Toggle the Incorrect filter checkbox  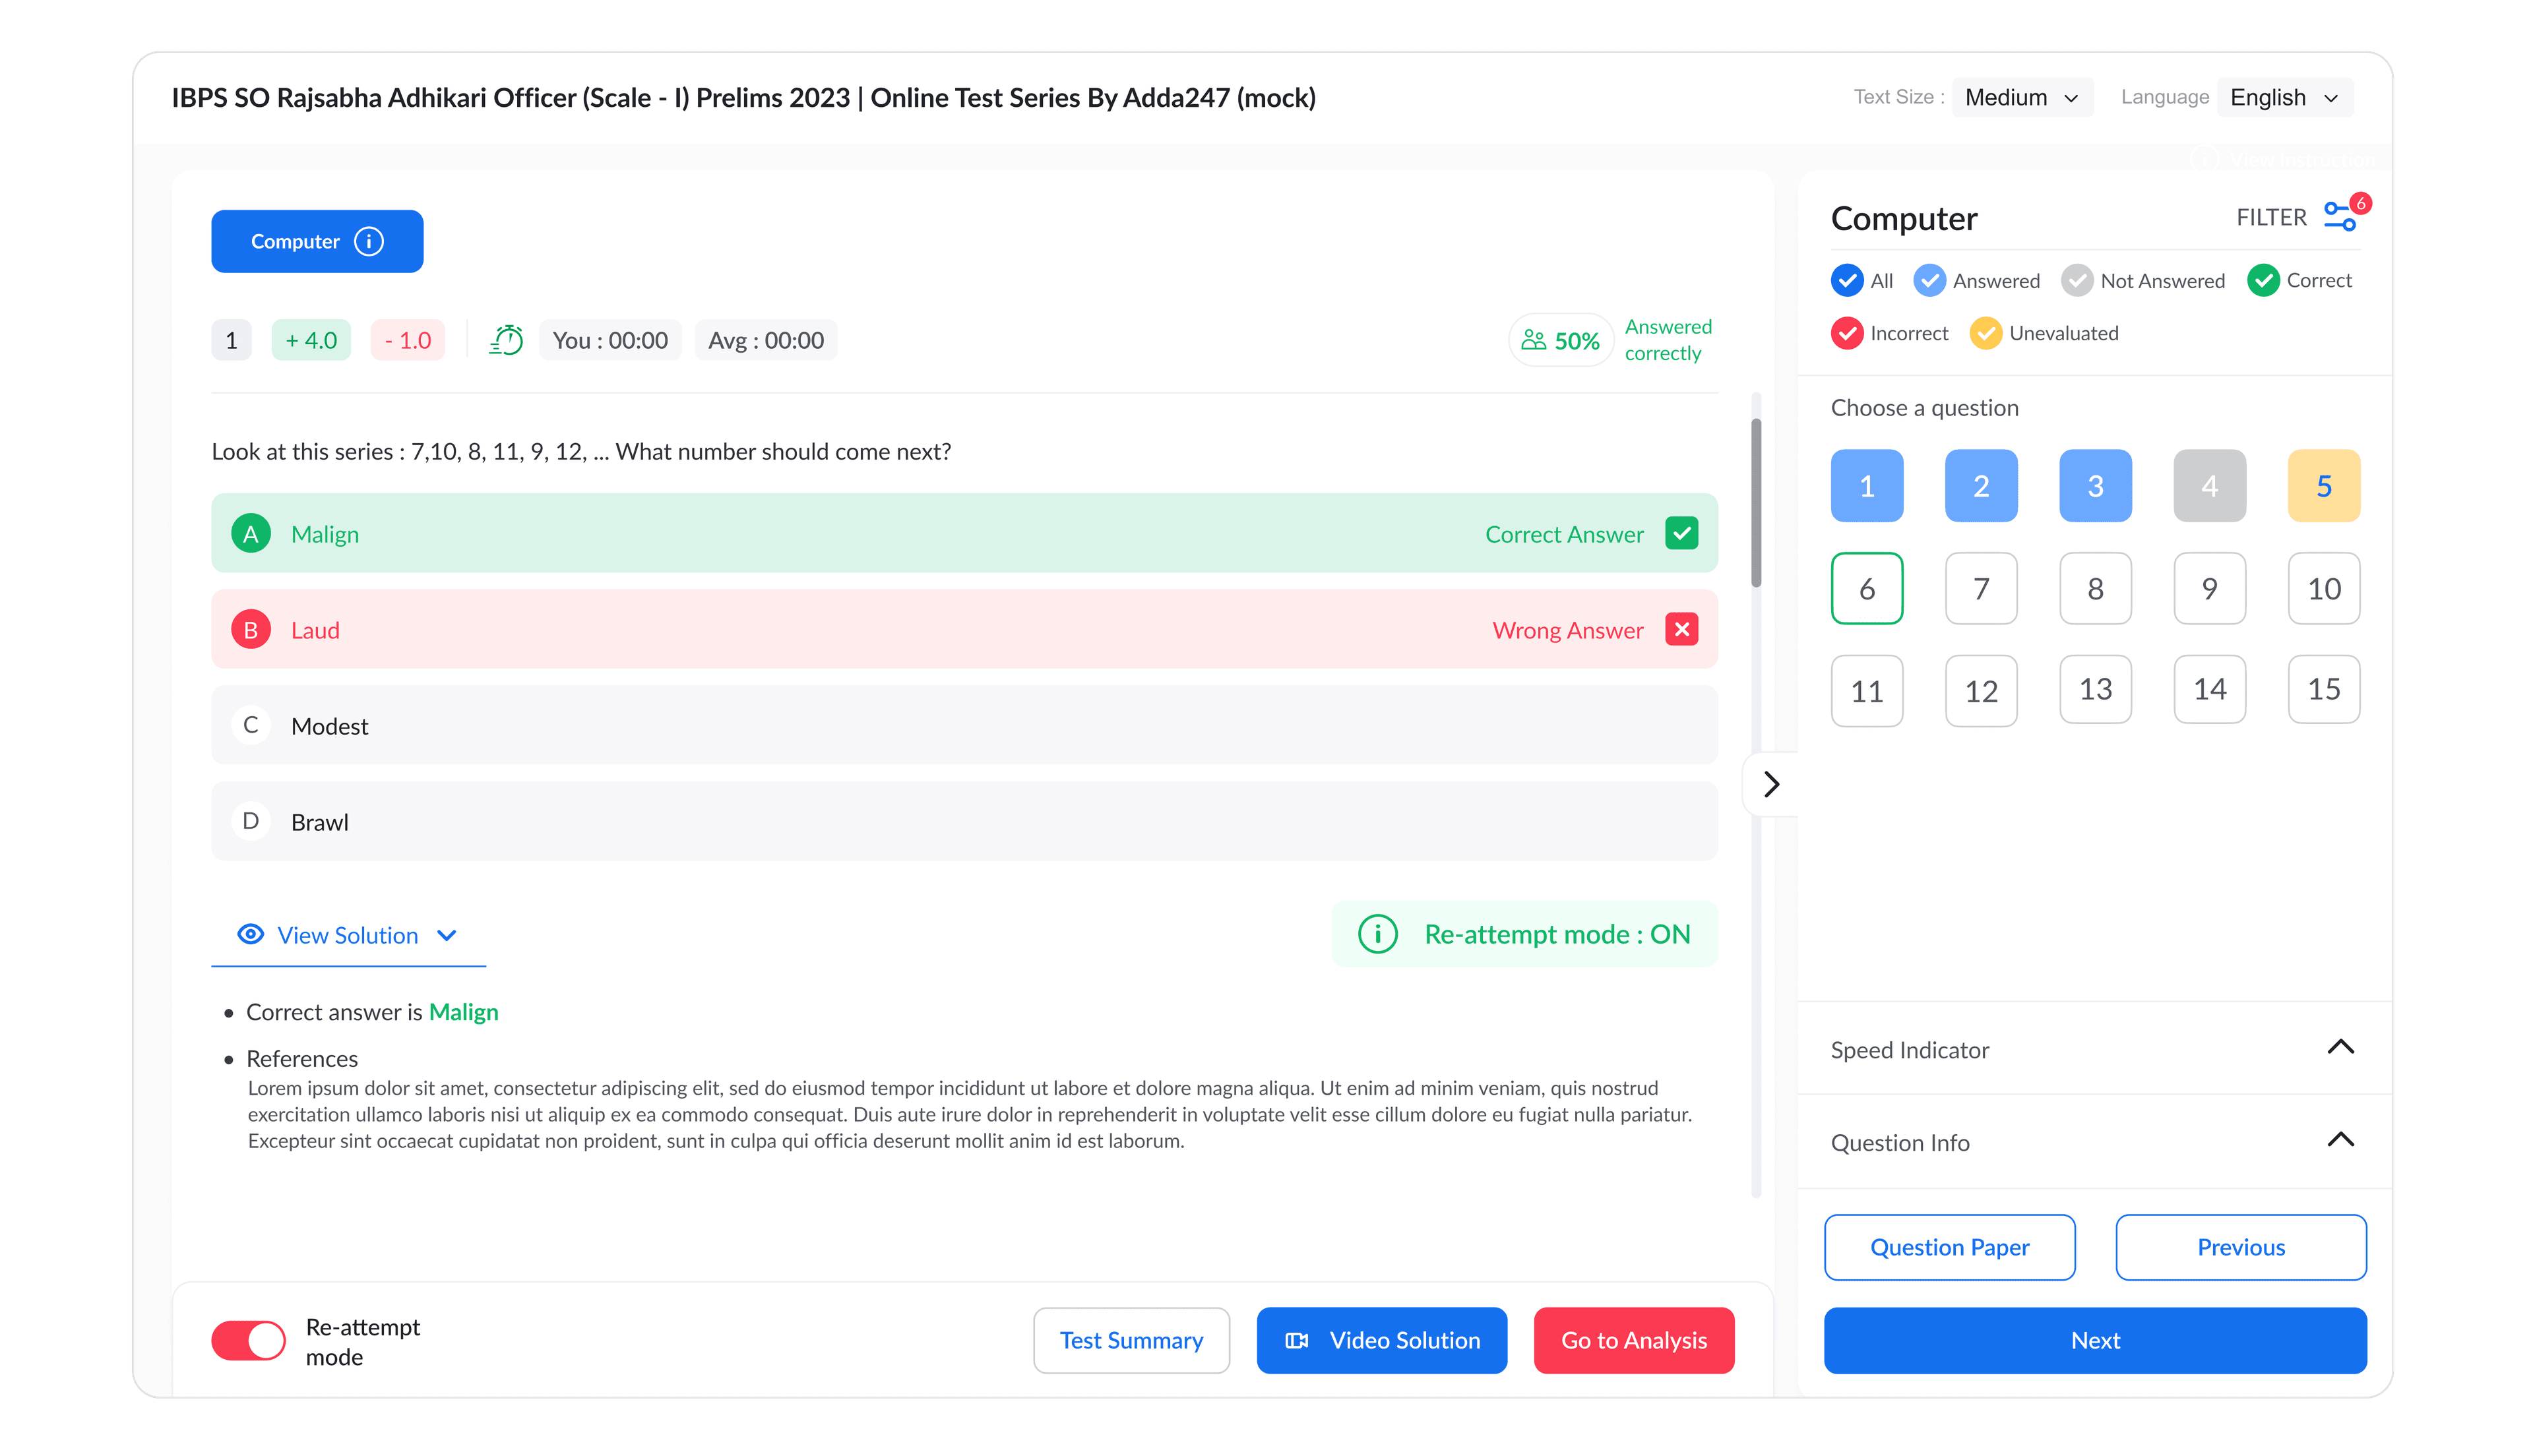pos(1847,333)
